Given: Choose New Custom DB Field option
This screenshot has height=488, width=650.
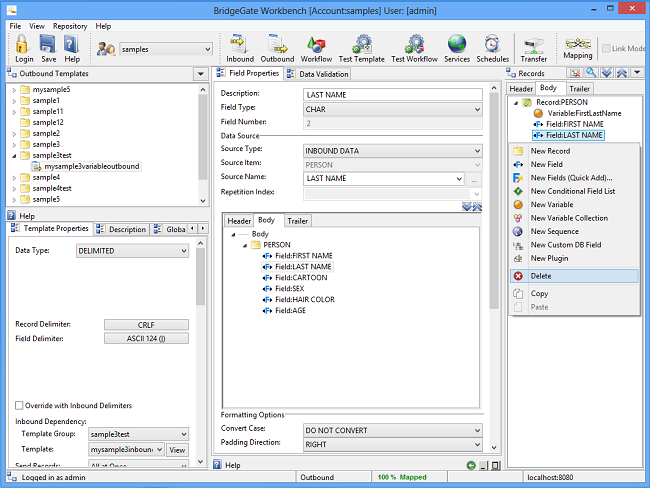Looking at the screenshot, I should point(574,245).
